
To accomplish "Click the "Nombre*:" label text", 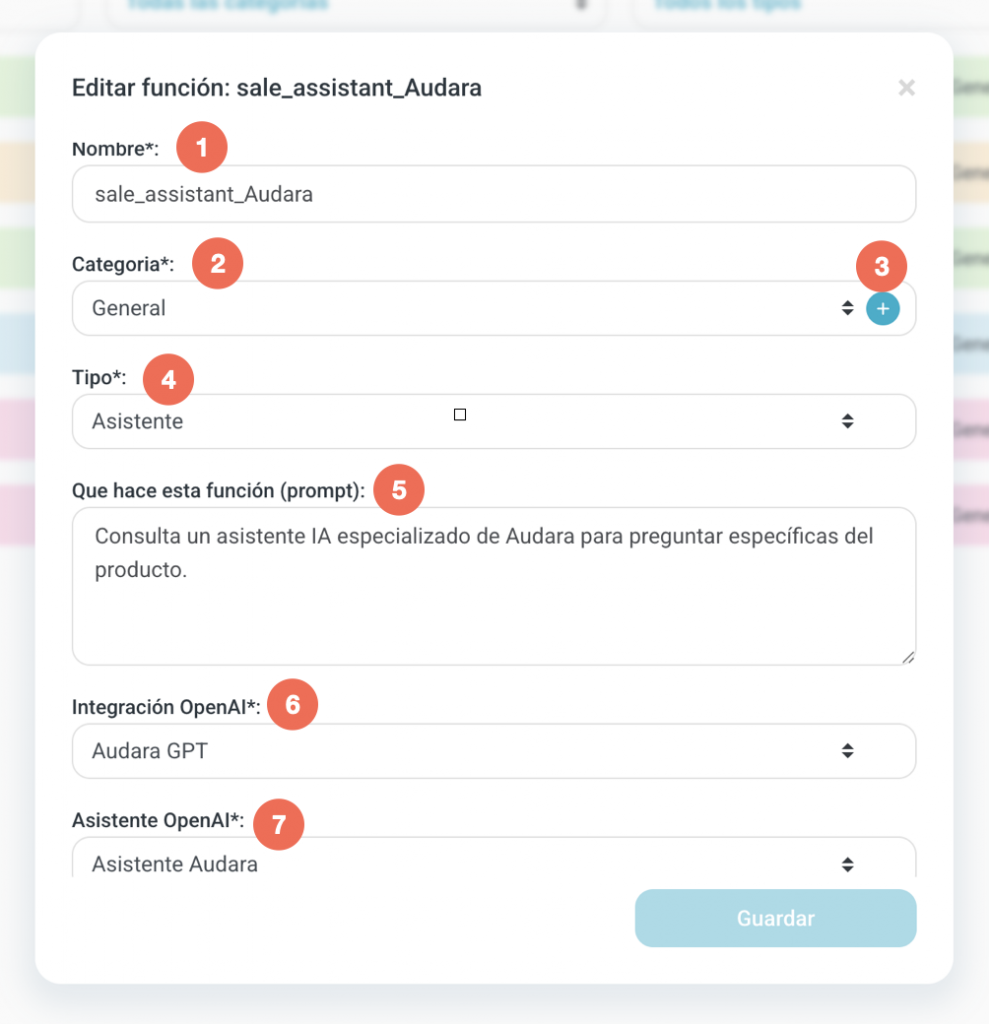I will (115, 150).
